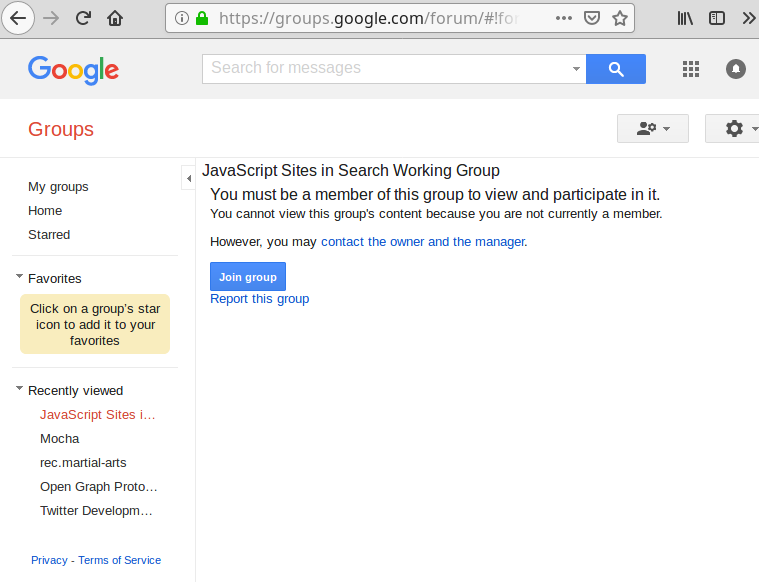Focus the Search for messages field
This screenshot has width=759, height=582.
tap(385, 69)
